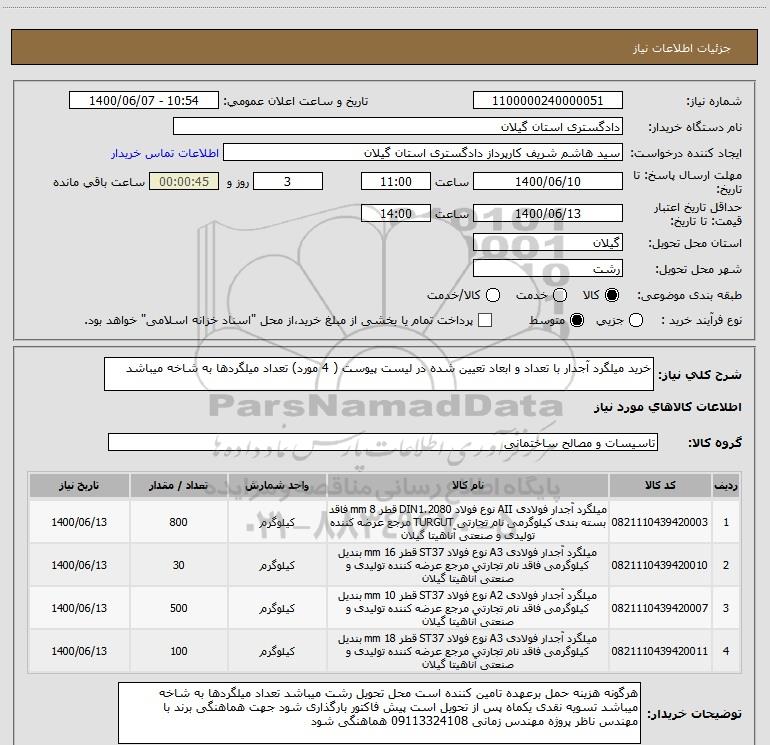This screenshot has width=770, height=745.
Task: Select the خدمت radio button
Action: (560, 295)
